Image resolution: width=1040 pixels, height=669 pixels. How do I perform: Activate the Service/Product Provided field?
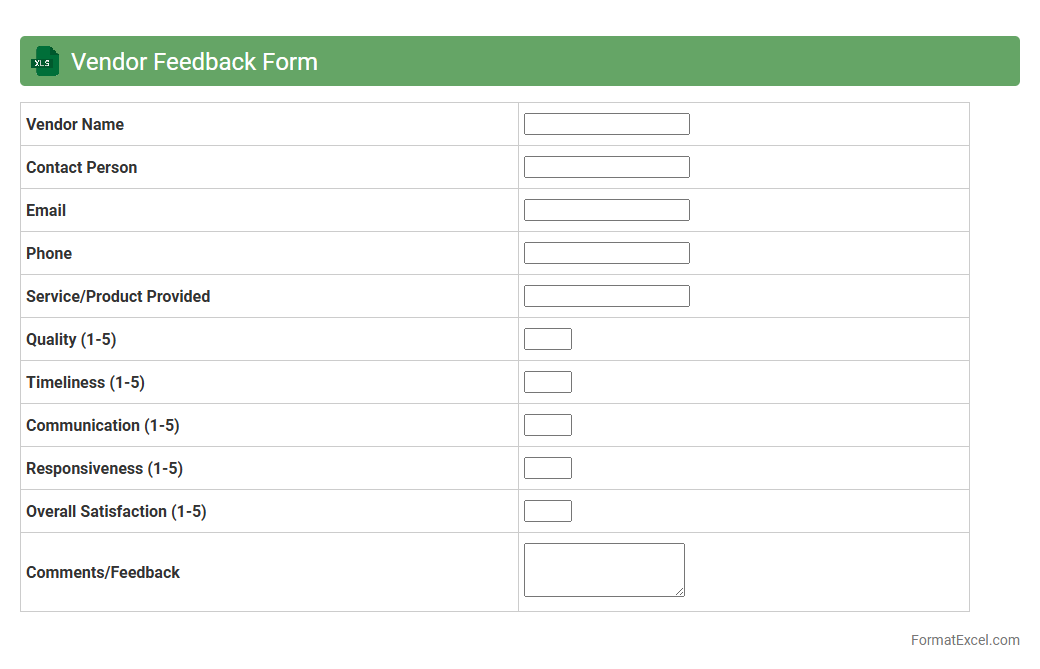click(606, 296)
